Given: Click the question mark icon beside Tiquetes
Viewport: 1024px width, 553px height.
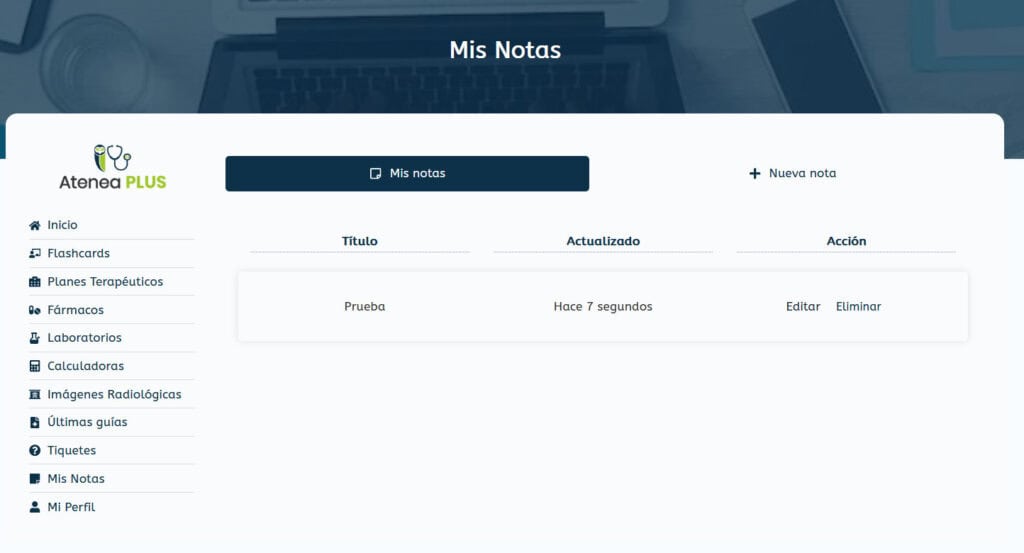Looking at the screenshot, I should click(35, 451).
